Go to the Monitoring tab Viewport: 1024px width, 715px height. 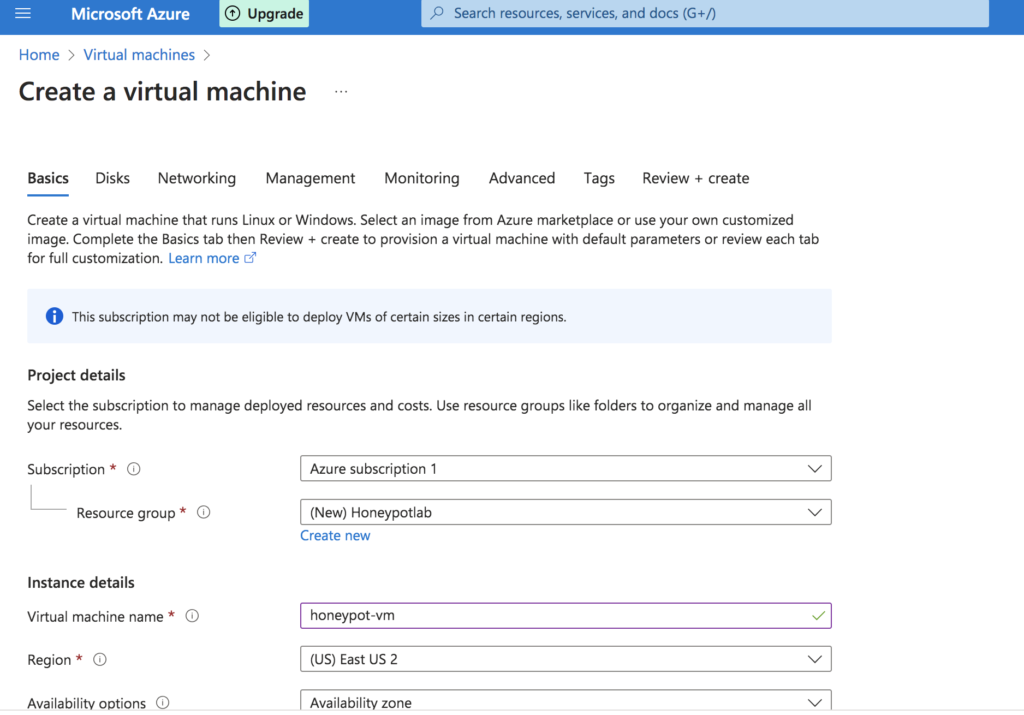422,178
